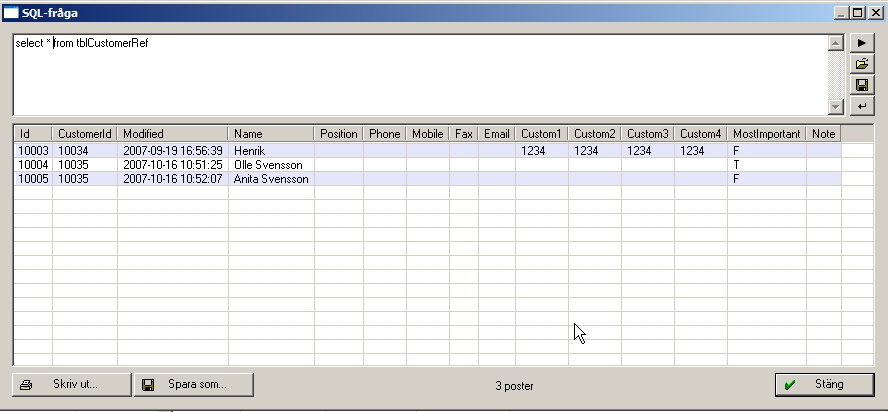Select the cell with Id 10005
This screenshot has height=412, width=888.
tap(33, 179)
